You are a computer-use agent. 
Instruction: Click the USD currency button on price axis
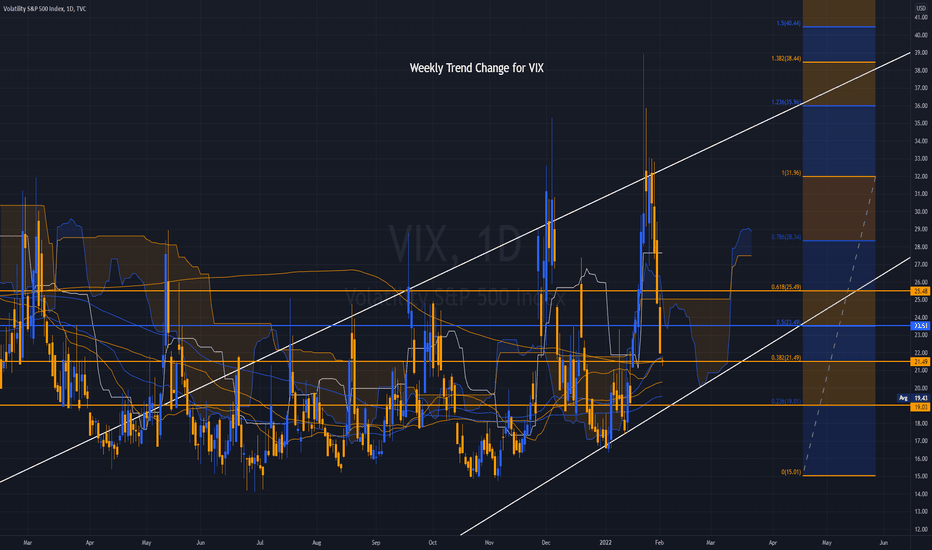921,9
